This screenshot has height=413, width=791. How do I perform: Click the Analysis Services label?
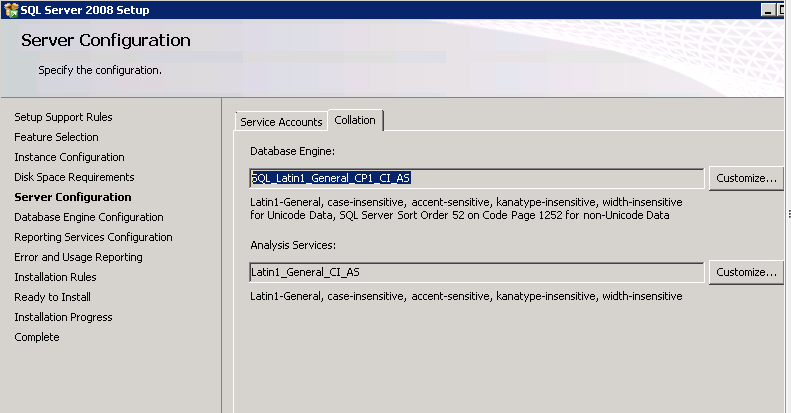[x=293, y=245]
